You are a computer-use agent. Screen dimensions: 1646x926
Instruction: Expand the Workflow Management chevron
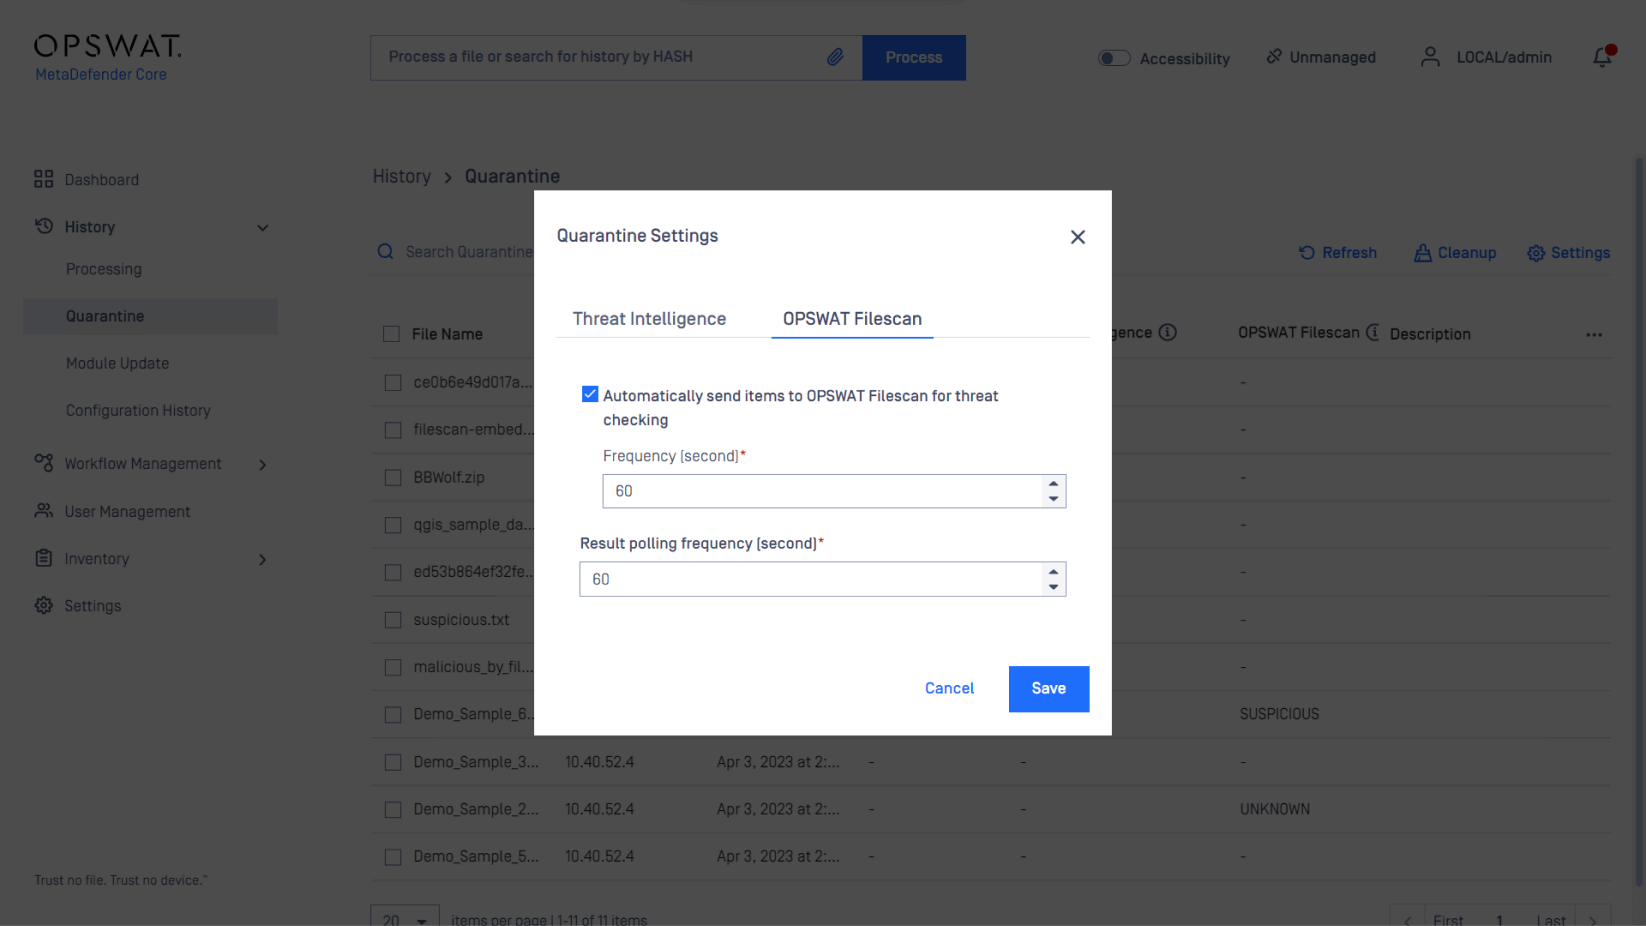pos(262,464)
